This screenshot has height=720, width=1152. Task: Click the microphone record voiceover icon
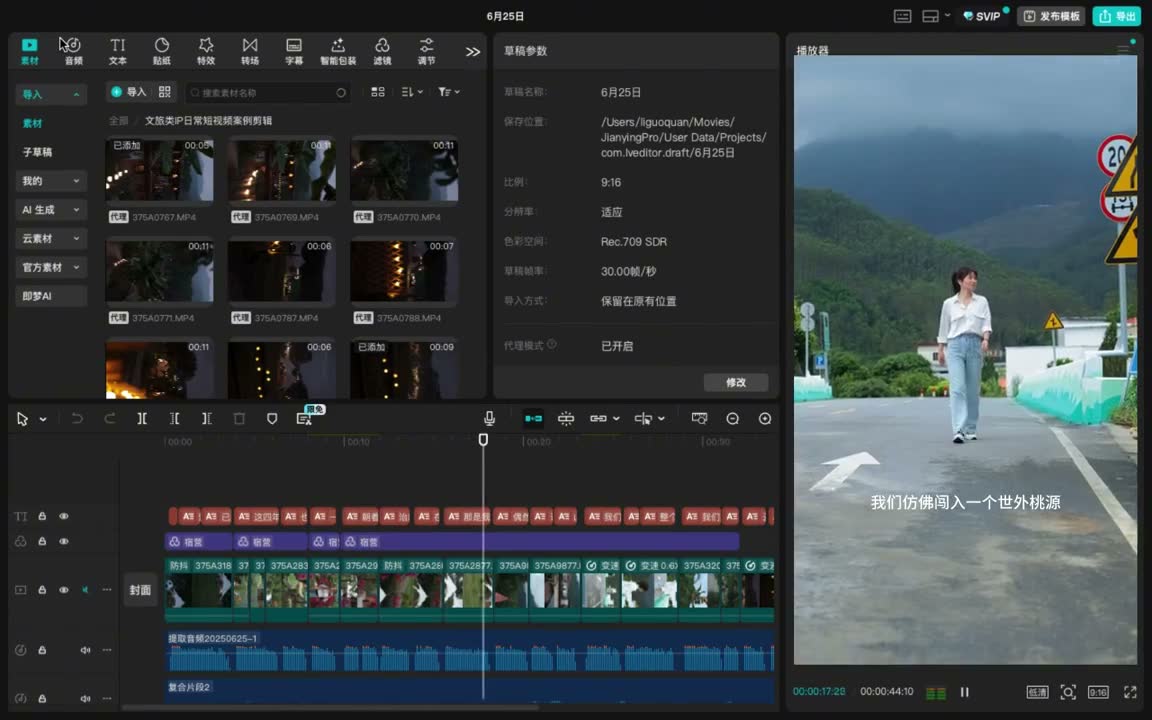[x=489, y=418]
